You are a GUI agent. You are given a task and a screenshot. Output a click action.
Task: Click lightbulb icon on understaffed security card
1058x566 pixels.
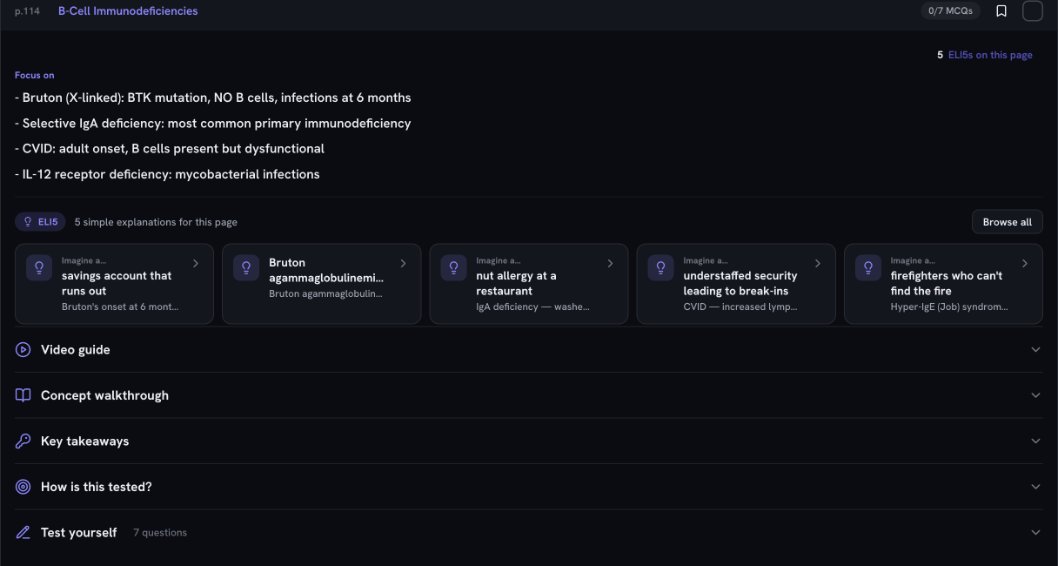pyautogui.click(x=661, y=267)
